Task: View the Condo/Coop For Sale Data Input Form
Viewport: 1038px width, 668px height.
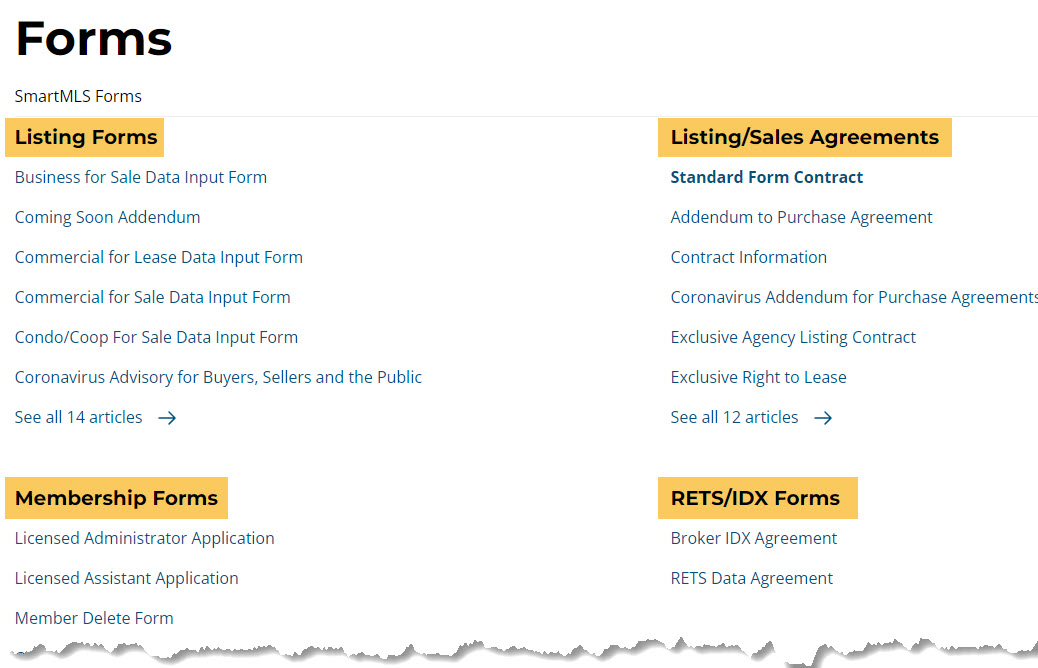Action: [156, 337]
